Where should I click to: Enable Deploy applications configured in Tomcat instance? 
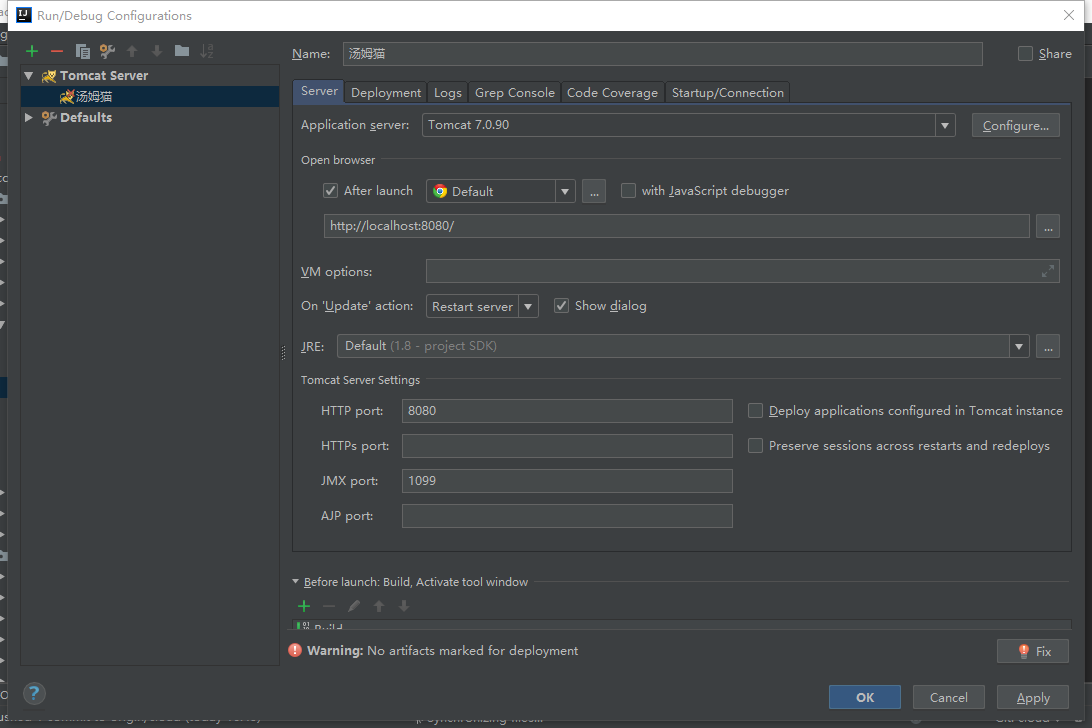point(755,411)
